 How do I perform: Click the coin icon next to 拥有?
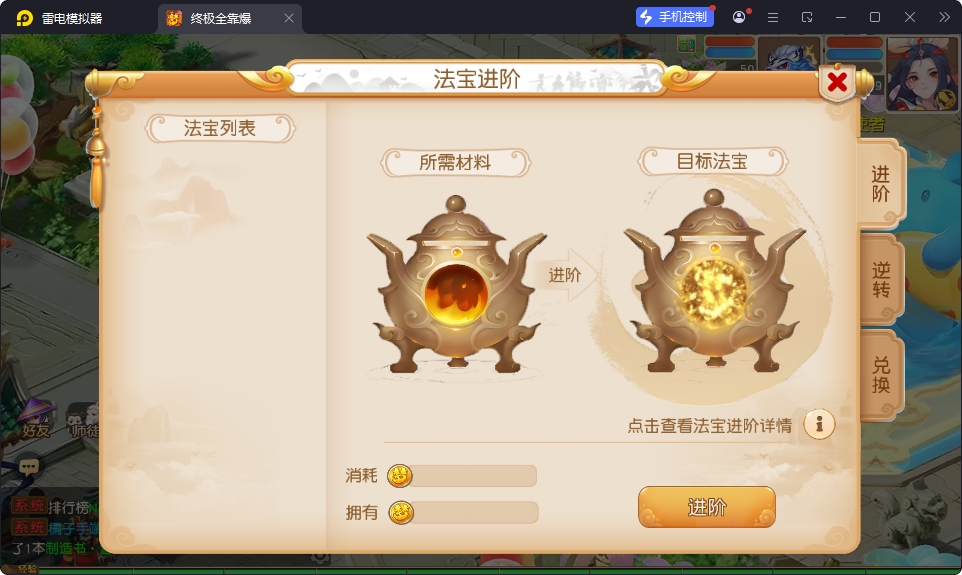point(401,512)
